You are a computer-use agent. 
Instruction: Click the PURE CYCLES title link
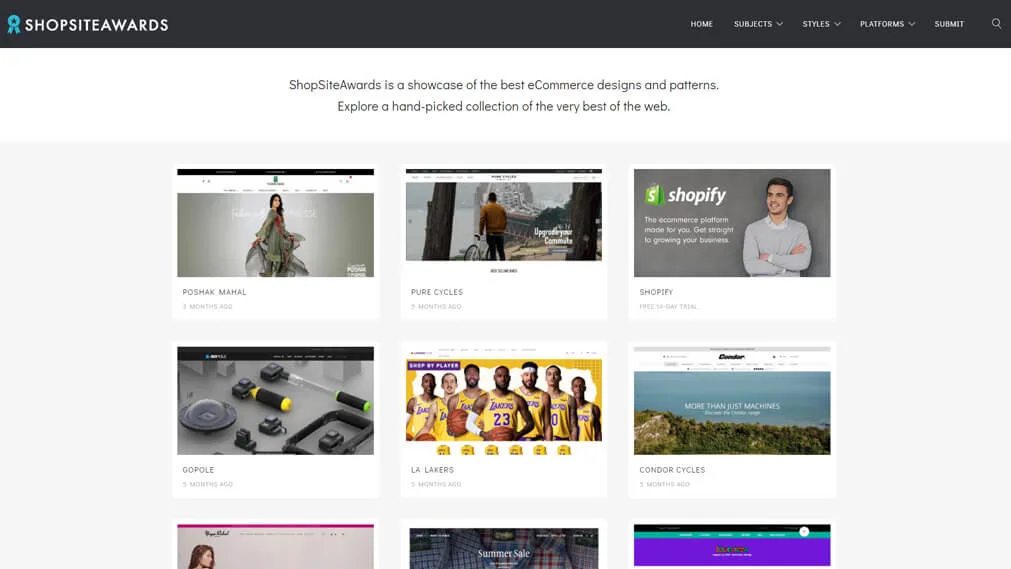pyautogui.click(x=437, y=292)
